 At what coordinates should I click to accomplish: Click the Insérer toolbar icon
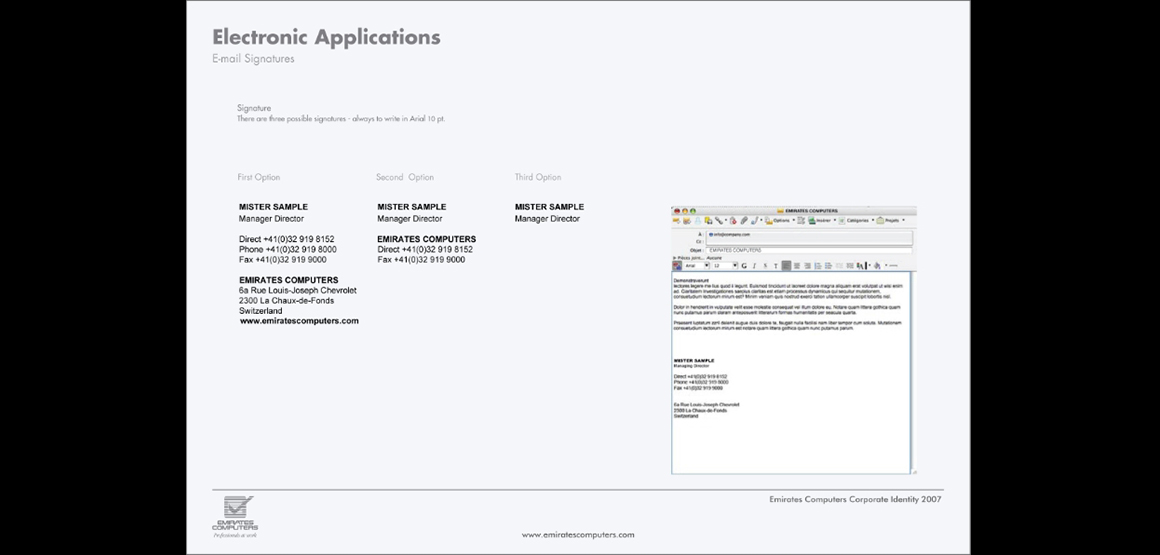click(x=814, y=220)
